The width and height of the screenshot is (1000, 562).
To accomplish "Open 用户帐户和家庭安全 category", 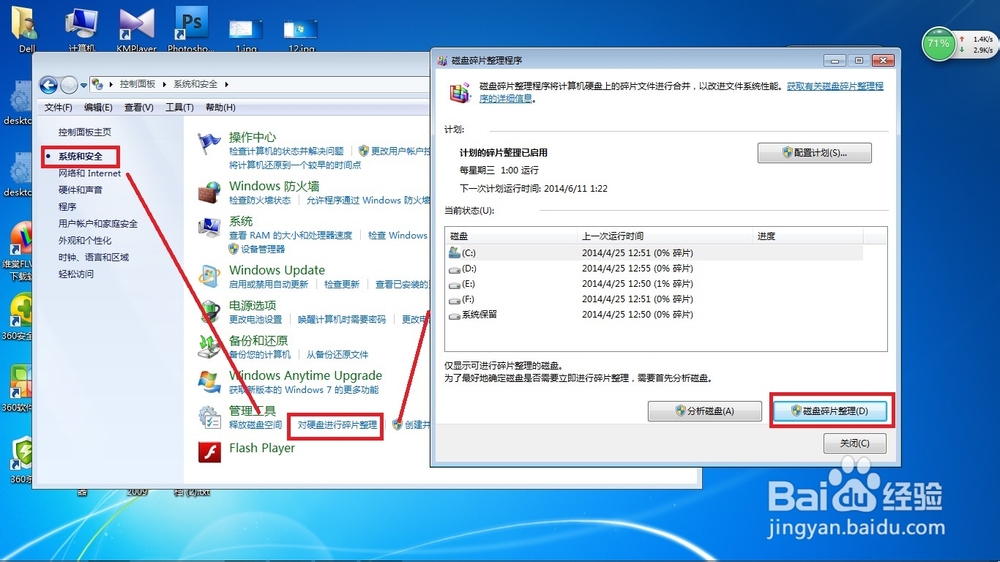I will click(98, 223).
